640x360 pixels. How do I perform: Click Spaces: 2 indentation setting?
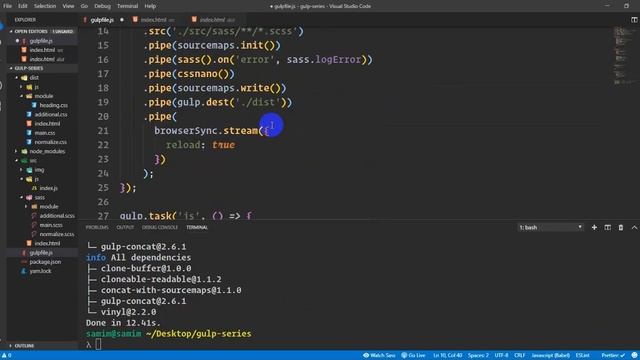coord(478,355)
